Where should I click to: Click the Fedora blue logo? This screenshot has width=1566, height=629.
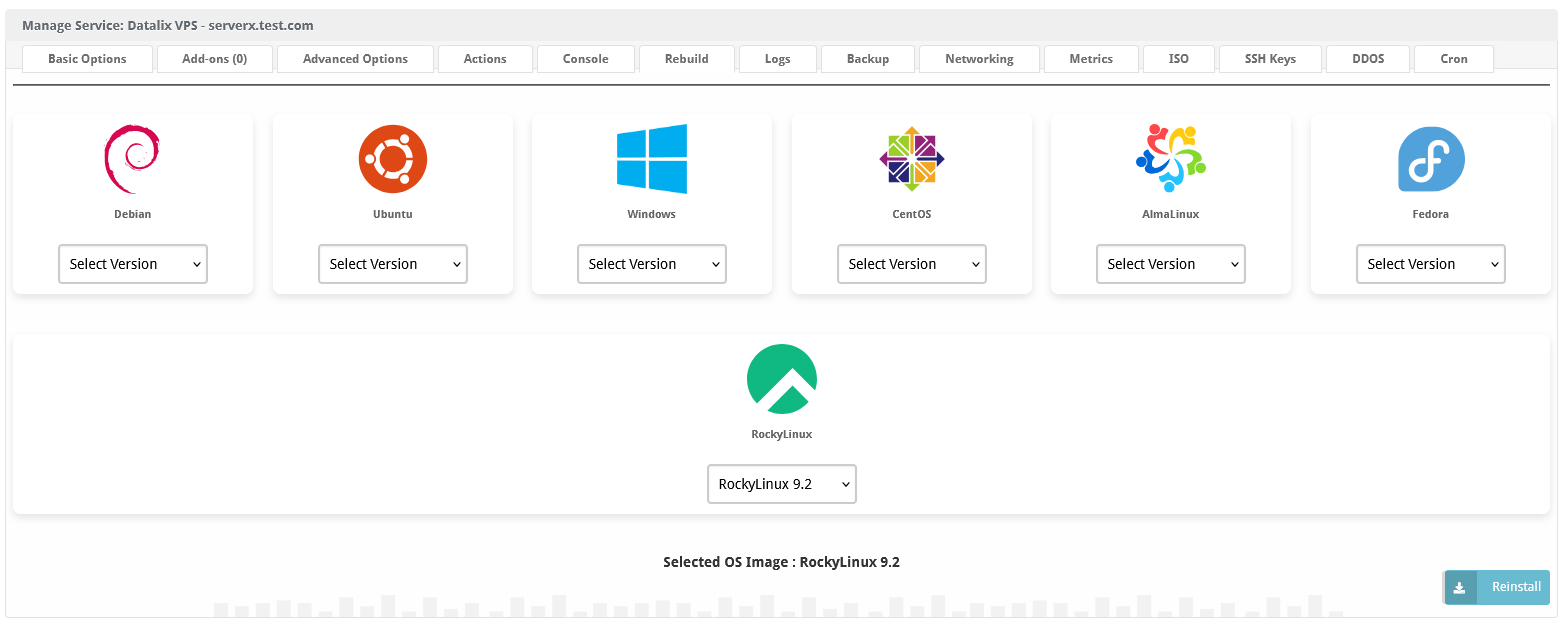click(1430, 159)
